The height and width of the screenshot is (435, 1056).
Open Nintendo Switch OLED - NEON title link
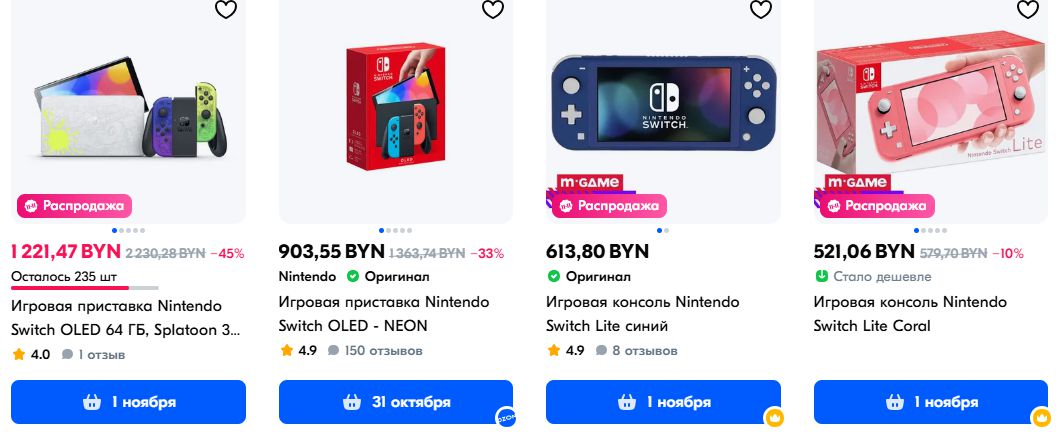pos(384,314)
